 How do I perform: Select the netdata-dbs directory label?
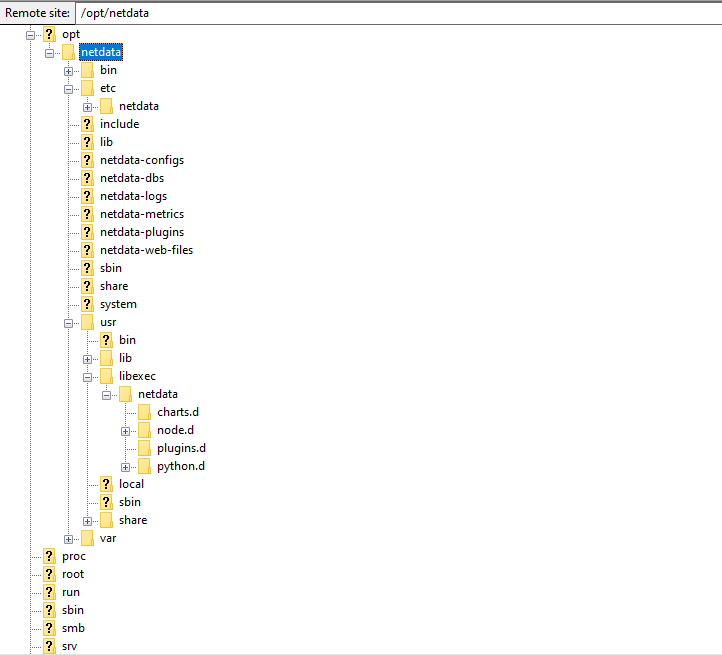[132, 178]
